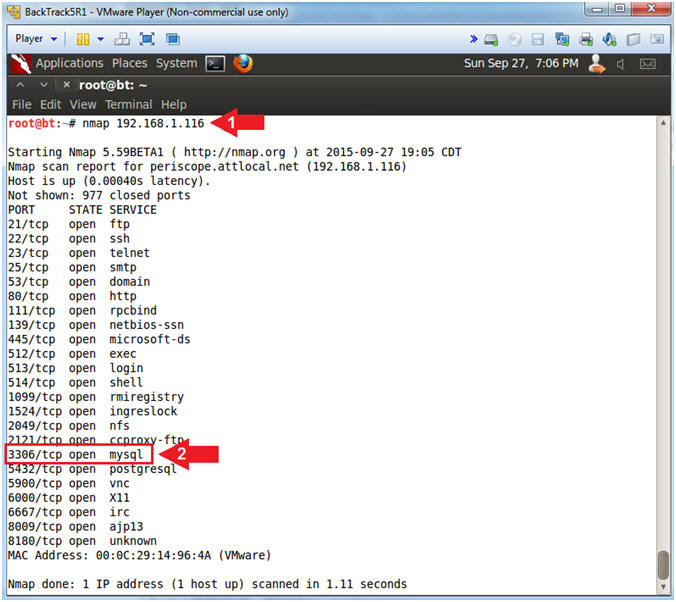The image size is (676, 602).
Task: Click the printer device icon
Action: pyautogui.click(x=585, y=39)
